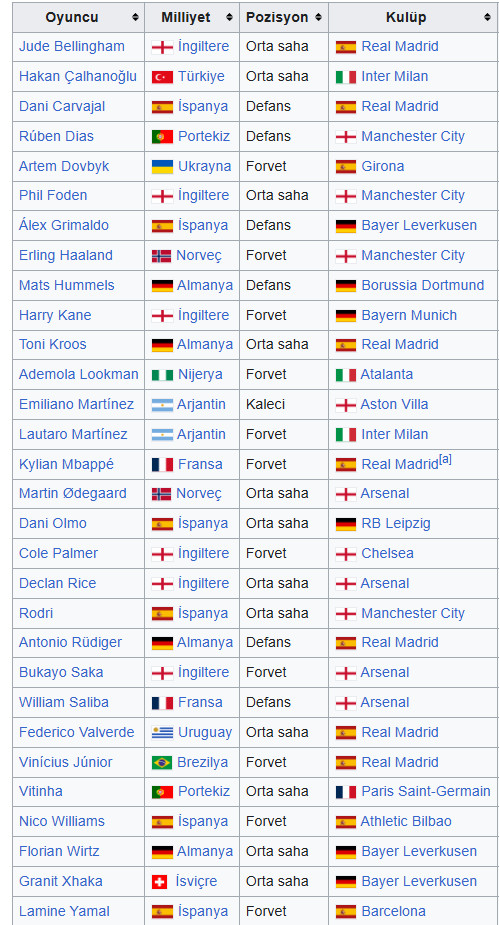Open Hakan Çalhanoğlu player page
The height and width of the screenshot is (925, 499).
click(x=78, y=77)
